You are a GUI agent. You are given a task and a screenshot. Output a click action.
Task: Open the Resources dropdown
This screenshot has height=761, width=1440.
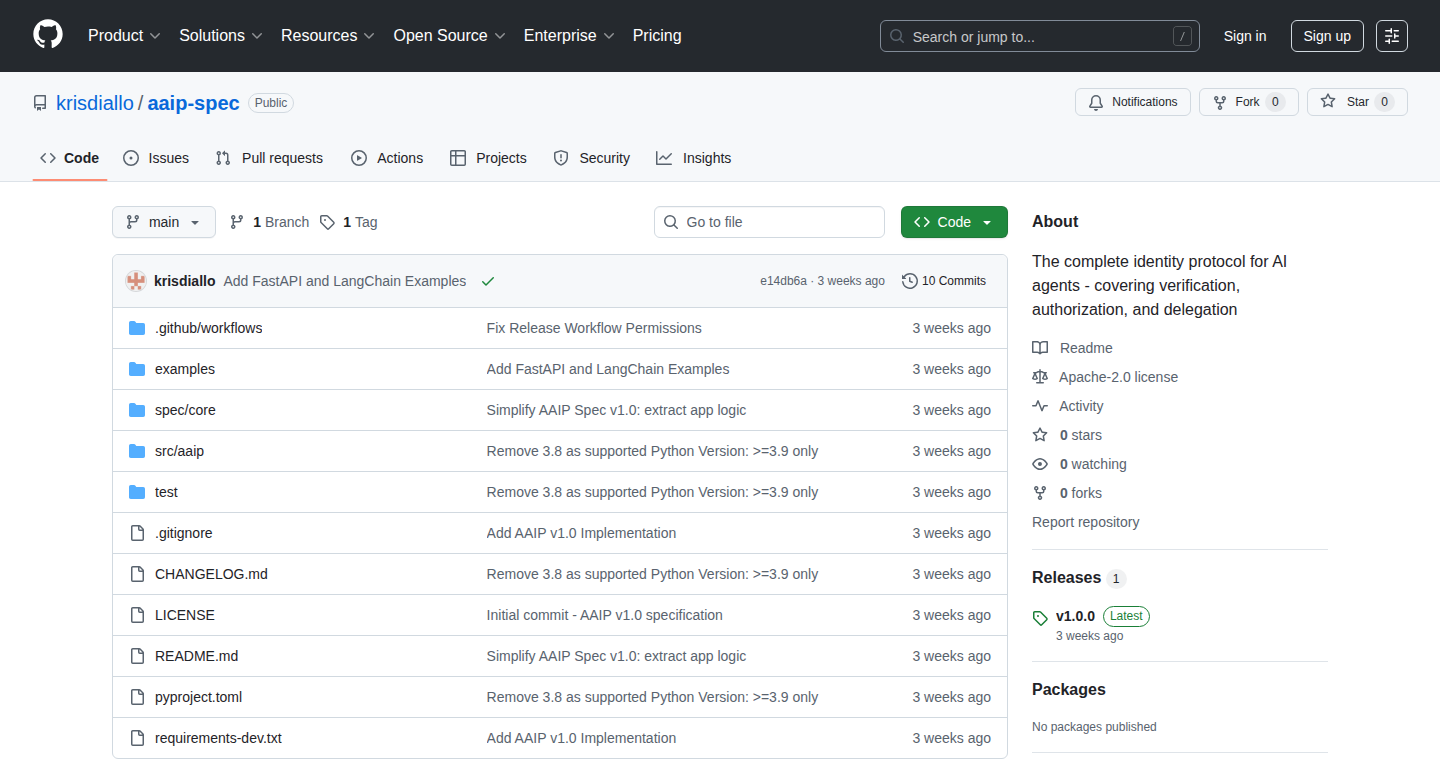point(328,36)
